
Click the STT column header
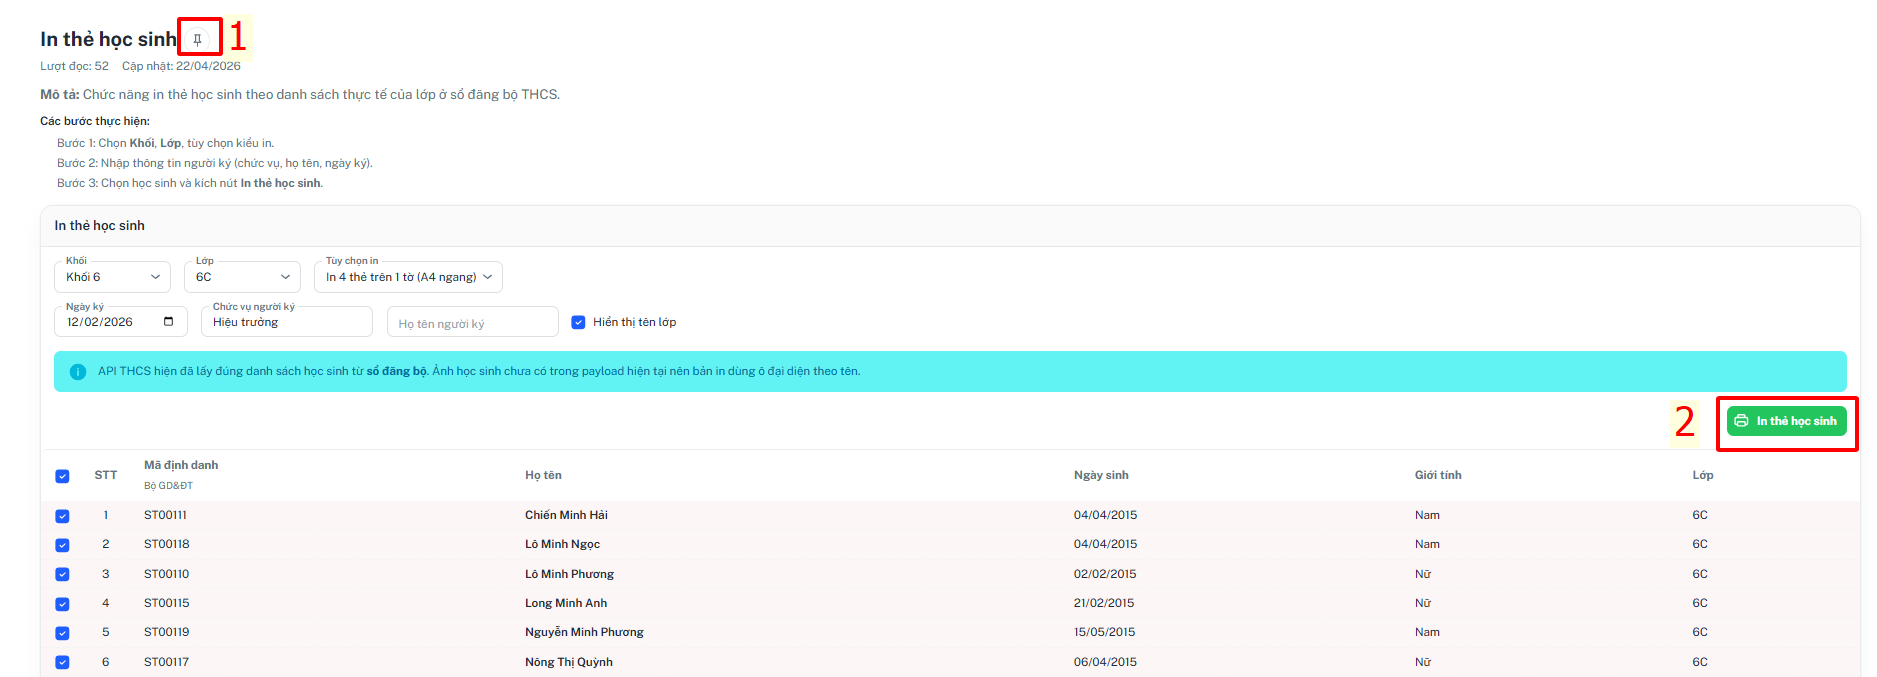pyautogui.click(x=106, y=475)
